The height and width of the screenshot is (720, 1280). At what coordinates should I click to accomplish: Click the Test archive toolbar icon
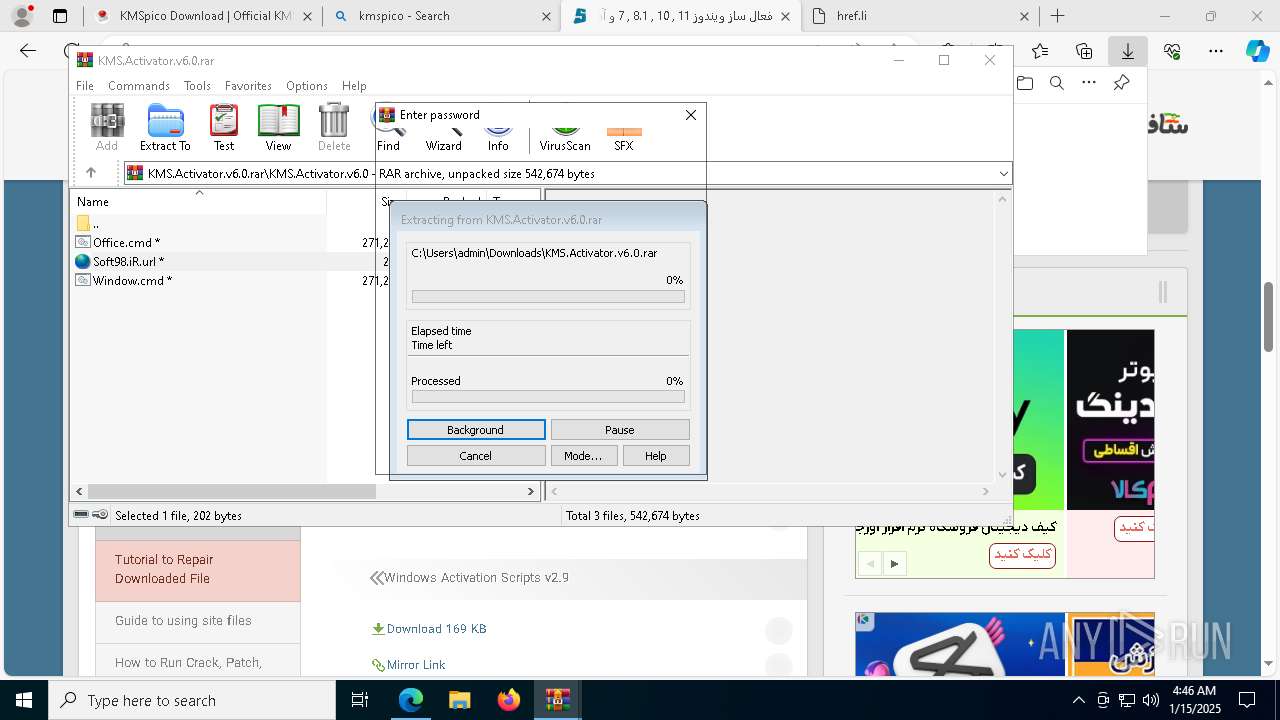[224, 127]
